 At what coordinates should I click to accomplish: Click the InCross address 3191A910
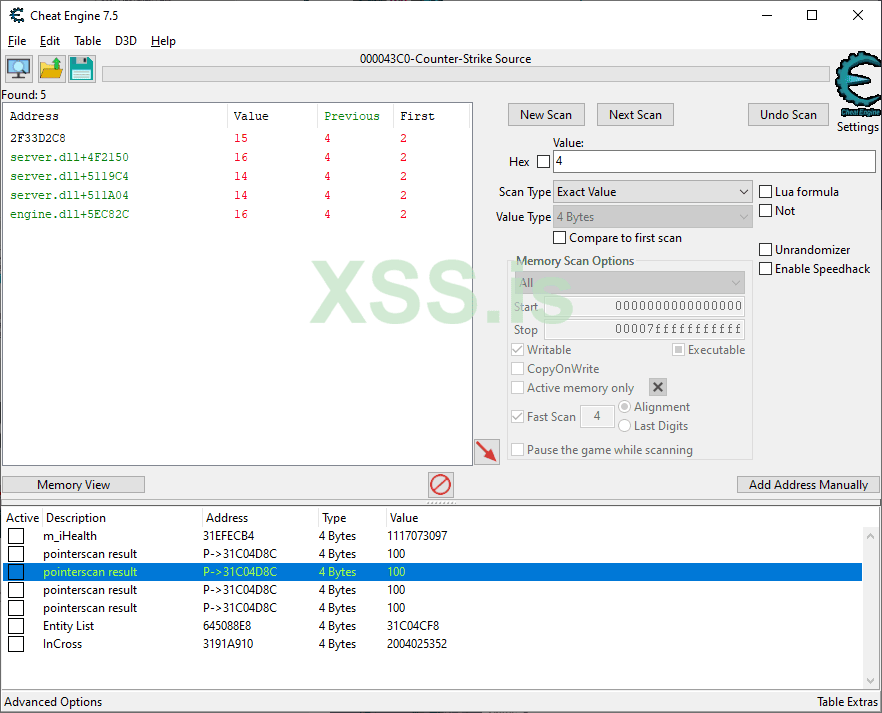(x=228, y=644)
